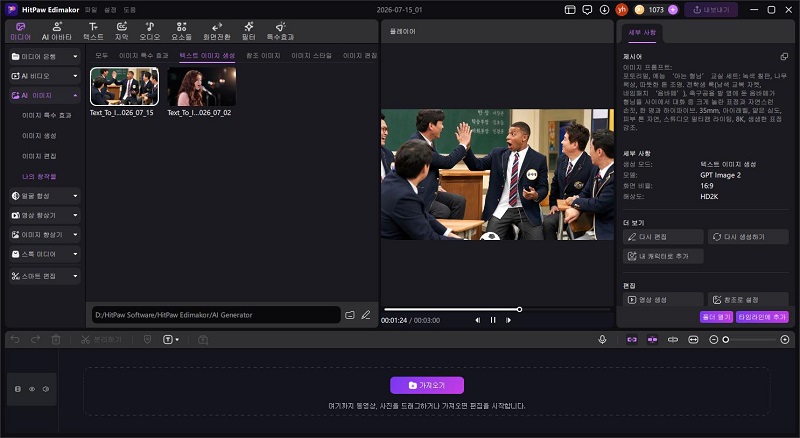Click the 가져오기 (Import) button in timeline
Viewport: 800px width, 438px height.
[427, 385]
